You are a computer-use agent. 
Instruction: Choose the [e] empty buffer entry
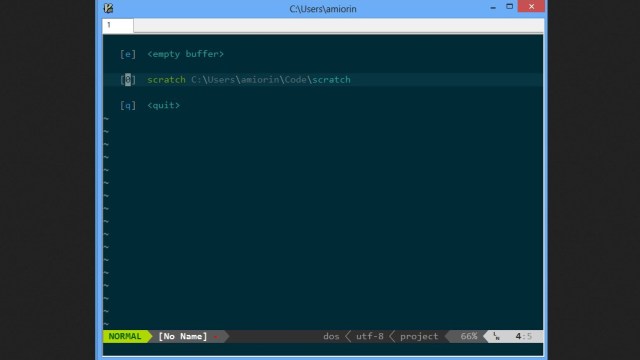pyautogui.click(x=172, y=54)
